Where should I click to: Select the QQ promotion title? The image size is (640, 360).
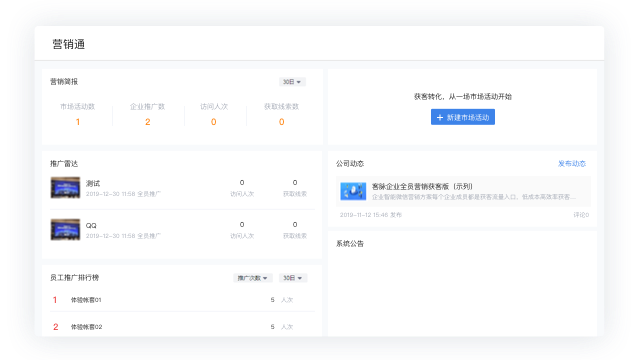tap(91, 225)
